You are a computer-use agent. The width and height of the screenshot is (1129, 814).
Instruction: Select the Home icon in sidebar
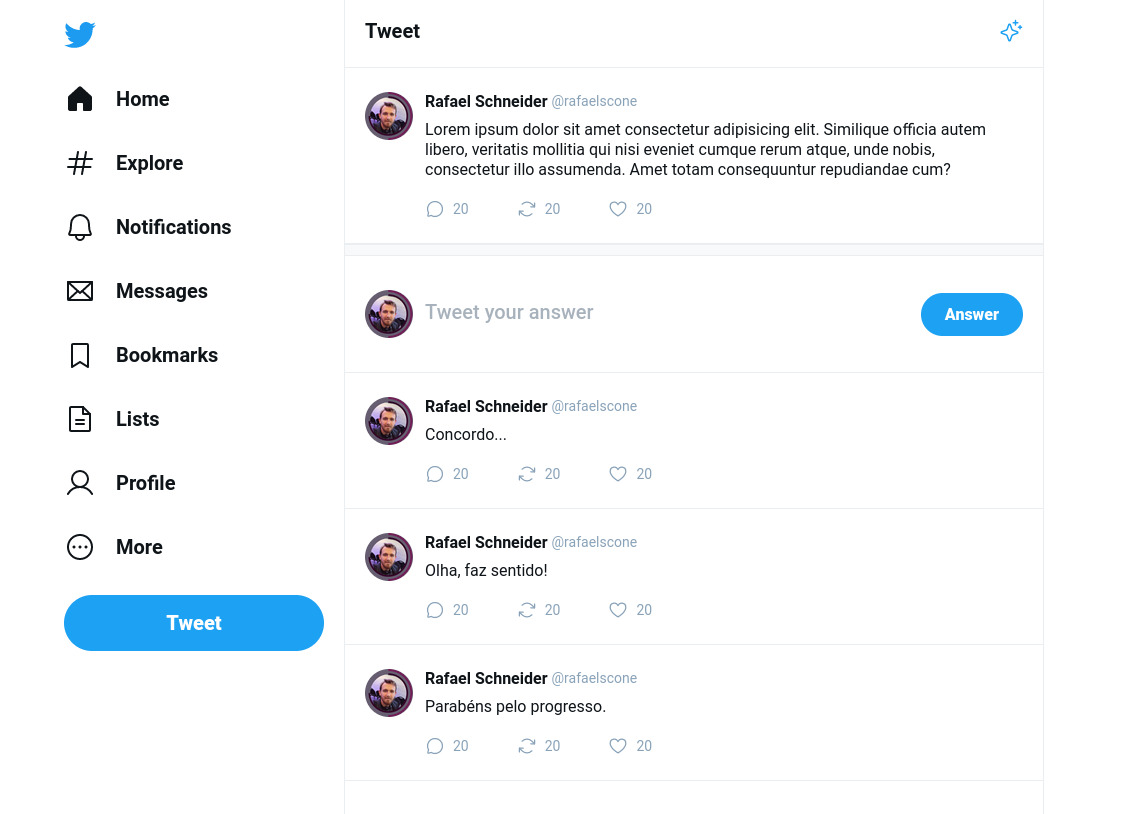click(x=80, y=98)
